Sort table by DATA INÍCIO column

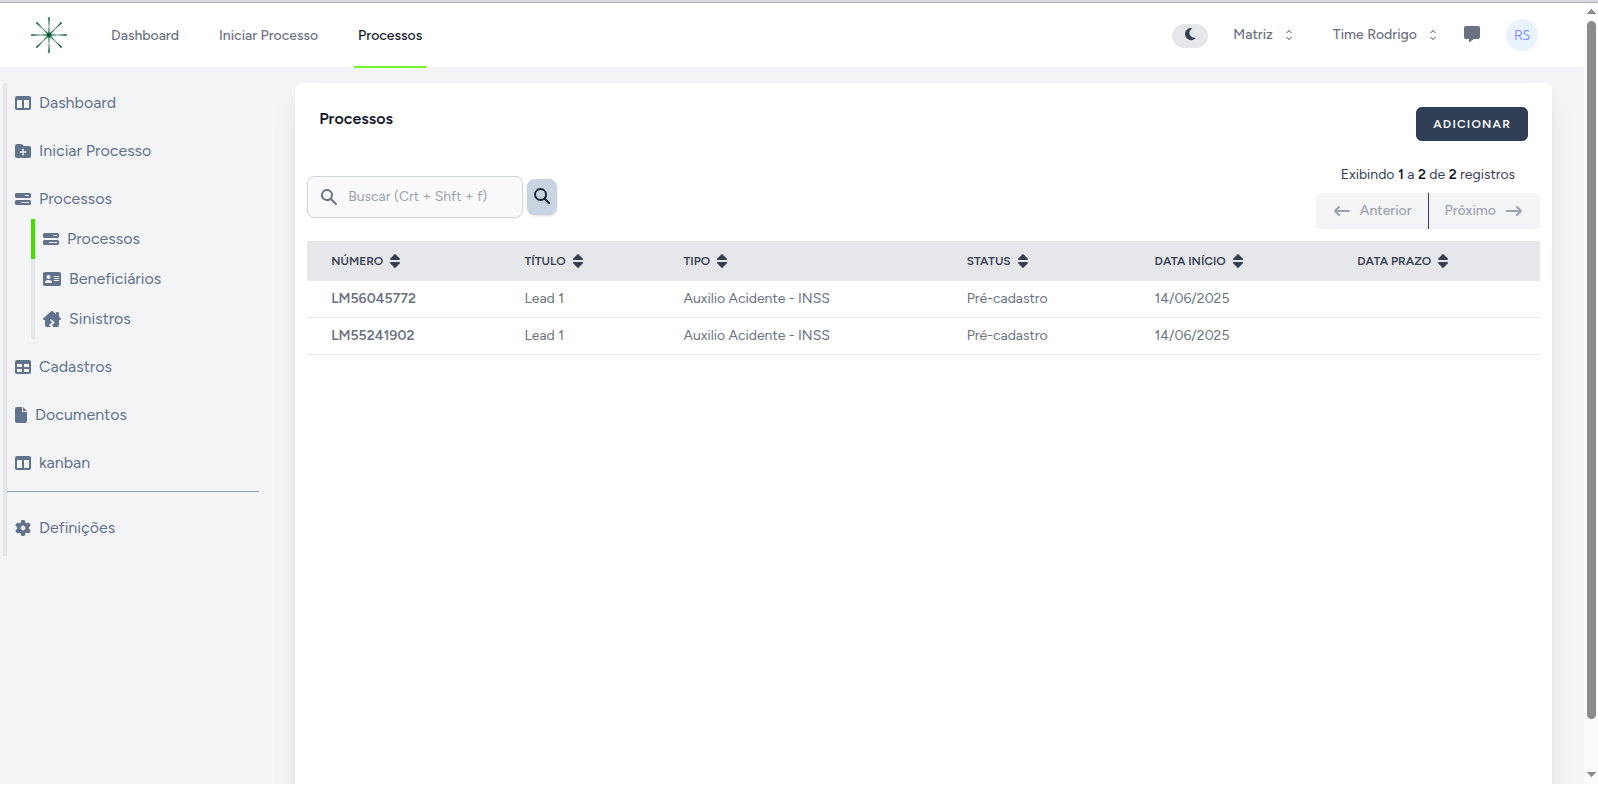click(1199, 261)
